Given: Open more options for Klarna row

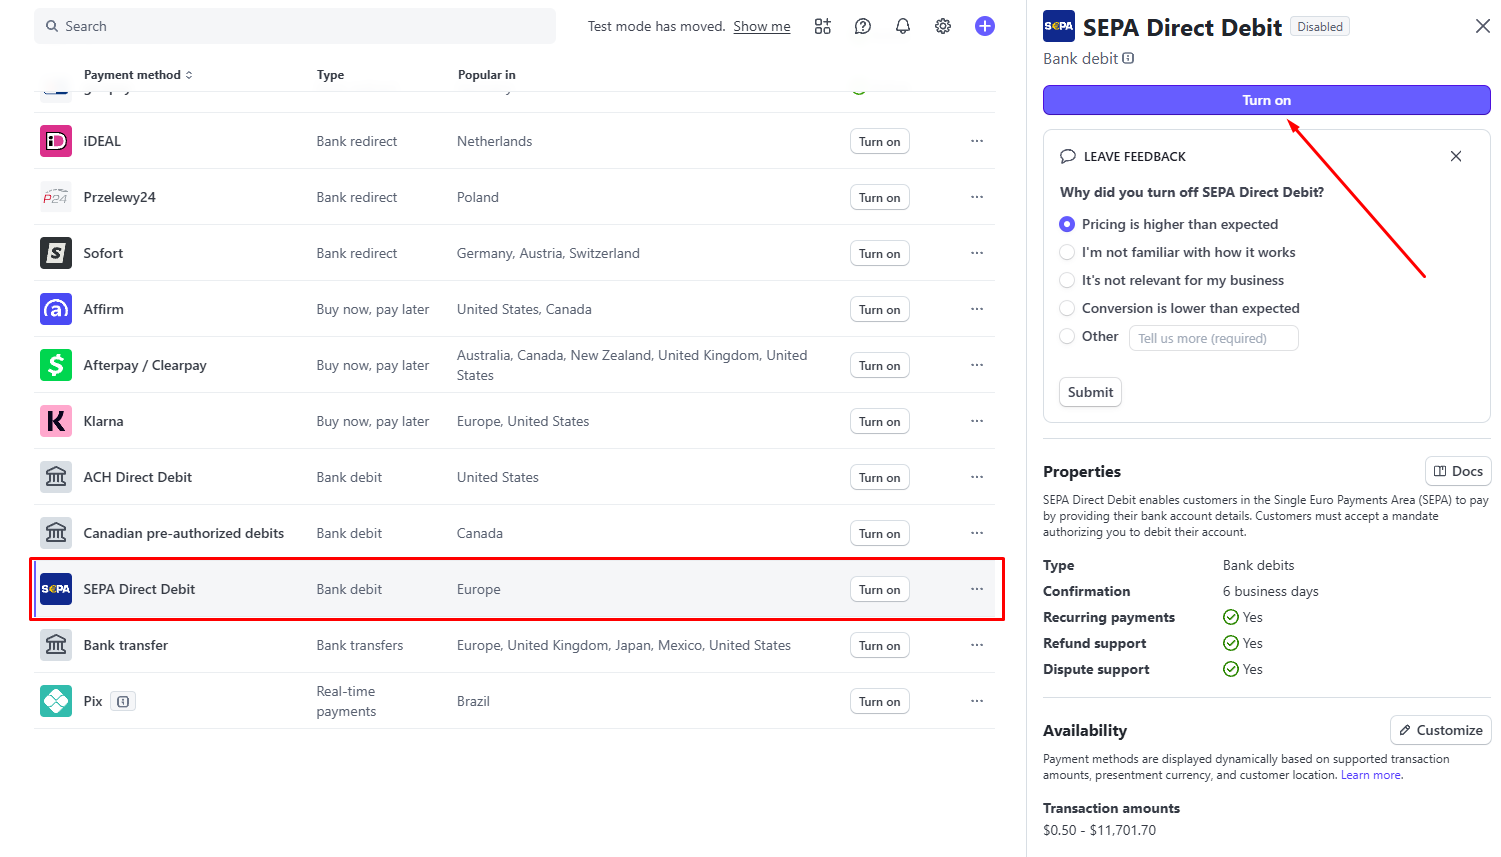Looking at the screenshot, I should tap(977, 421).
